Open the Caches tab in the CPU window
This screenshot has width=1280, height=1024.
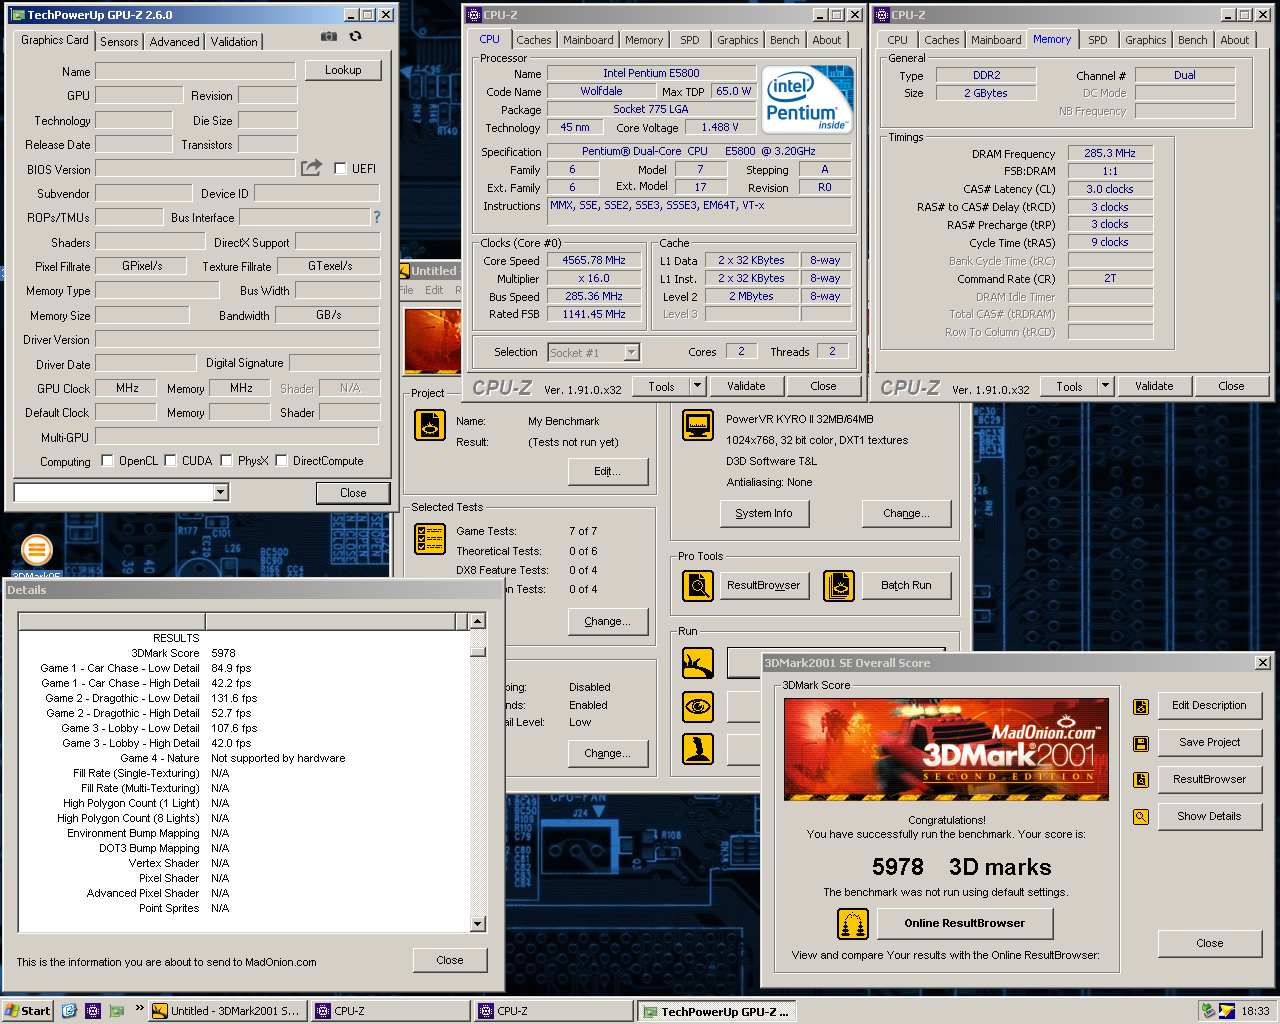(534, 40)
